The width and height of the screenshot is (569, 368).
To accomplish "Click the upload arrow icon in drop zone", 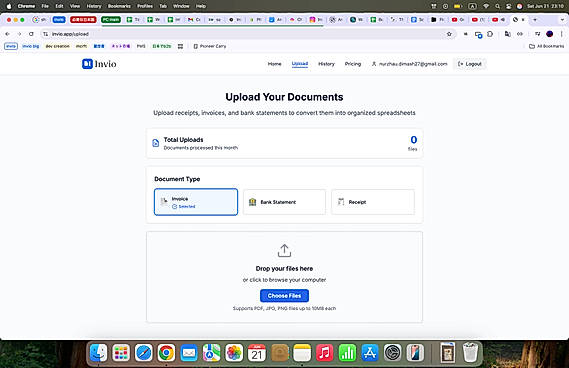I will [x=284, y=250].
